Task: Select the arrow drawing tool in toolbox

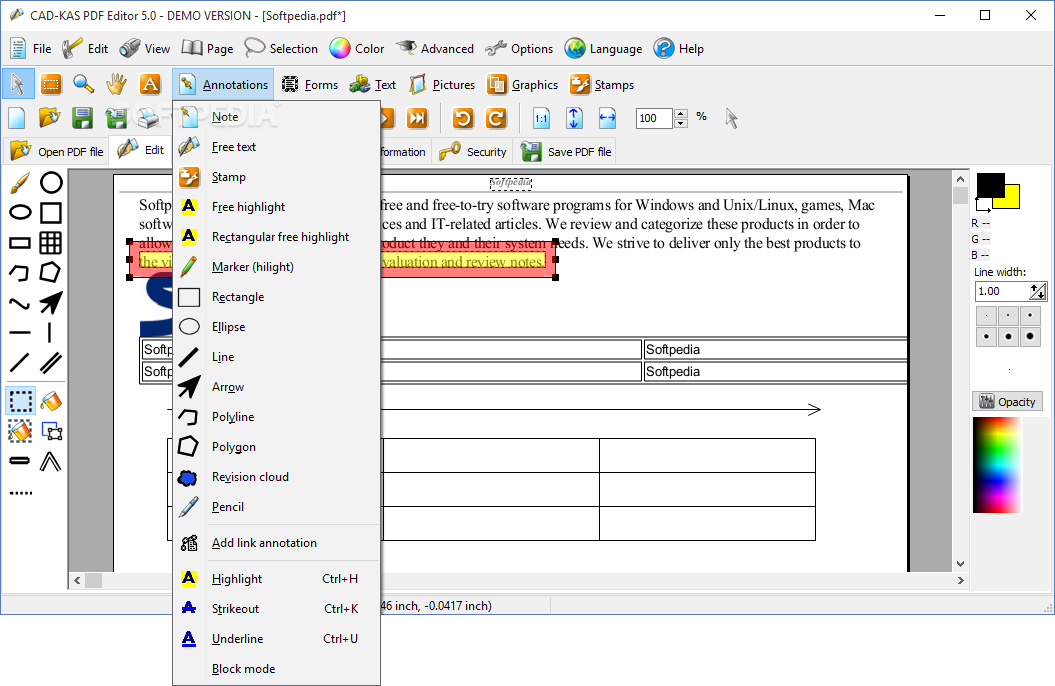Action: (51, 303)
